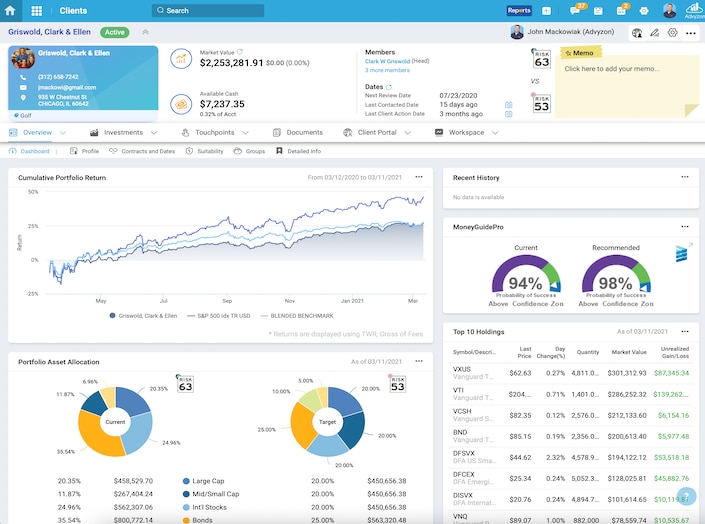Refresh the Dates section icon
Screen dimensions: 705x524
coord(389,87)
